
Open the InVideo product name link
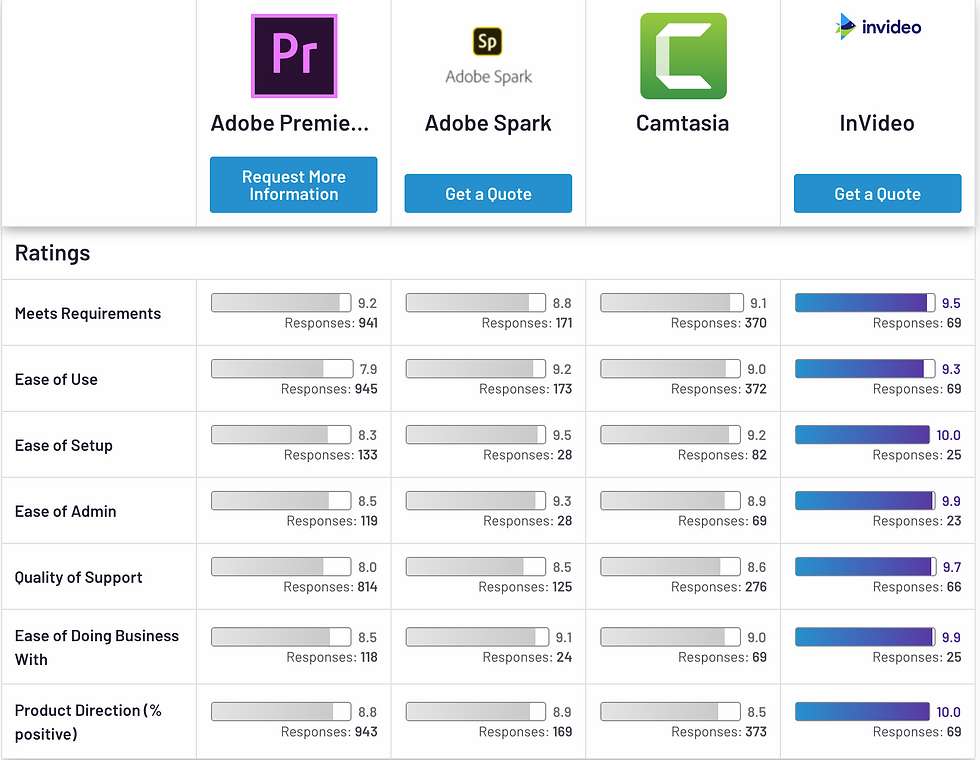(x=877, y=123)
